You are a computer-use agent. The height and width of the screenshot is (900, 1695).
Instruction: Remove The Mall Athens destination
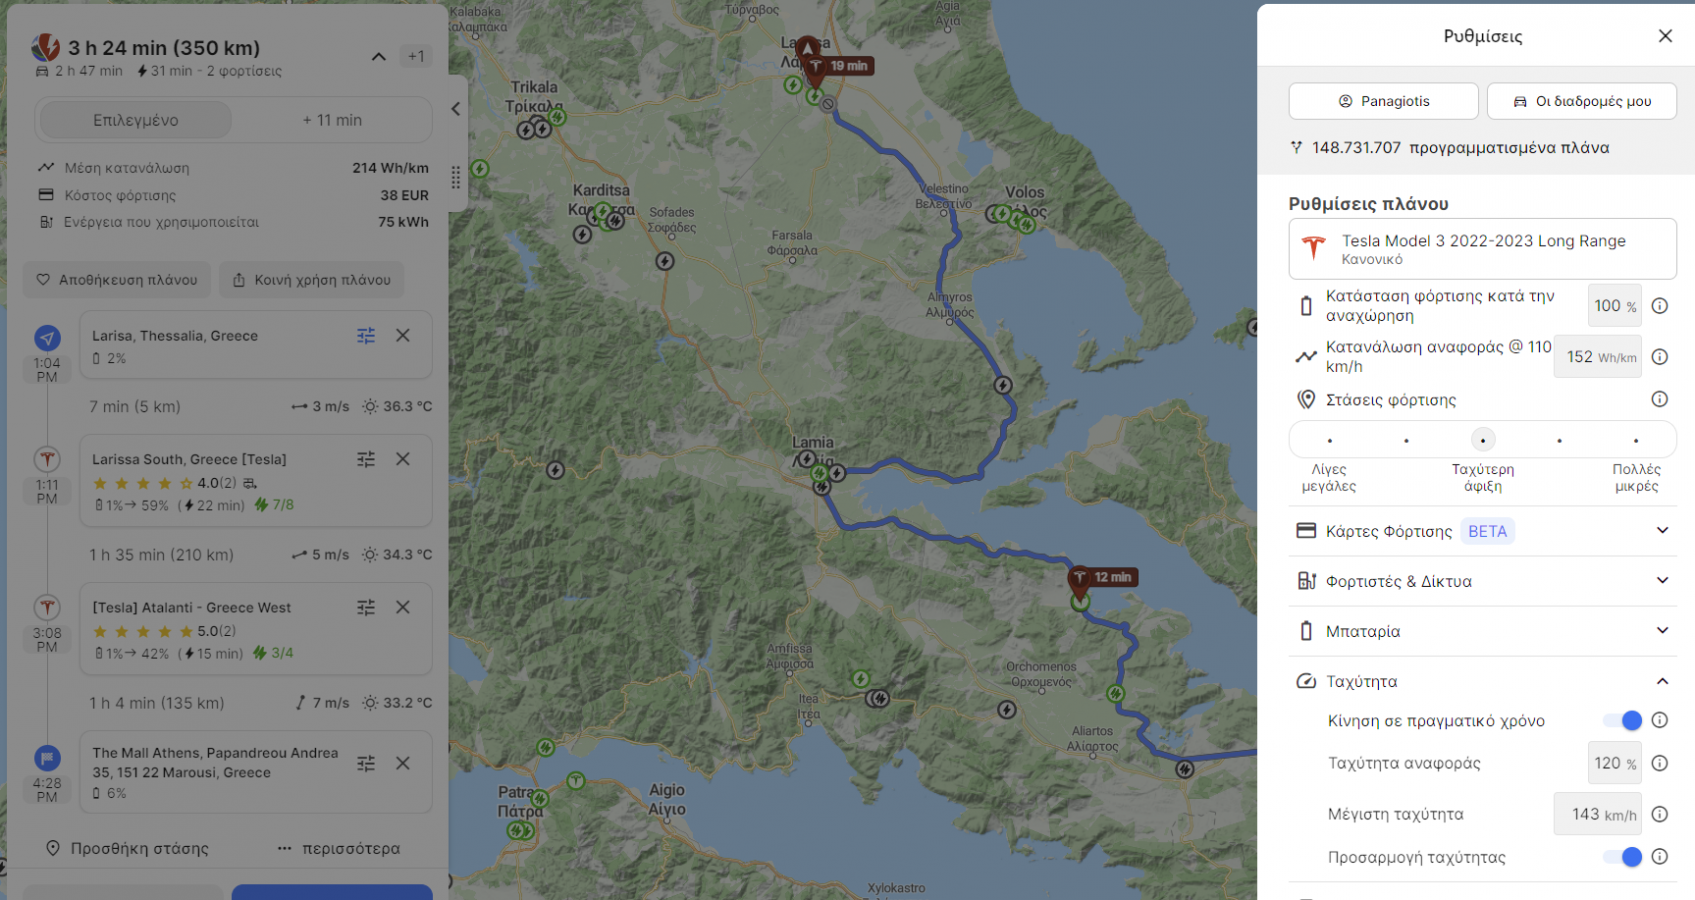click(403, 763)
